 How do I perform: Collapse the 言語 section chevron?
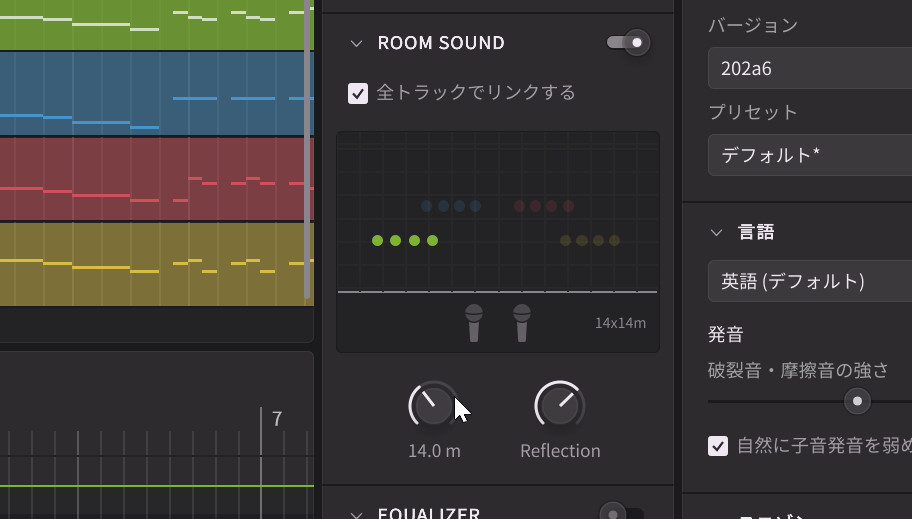(716, 232)
